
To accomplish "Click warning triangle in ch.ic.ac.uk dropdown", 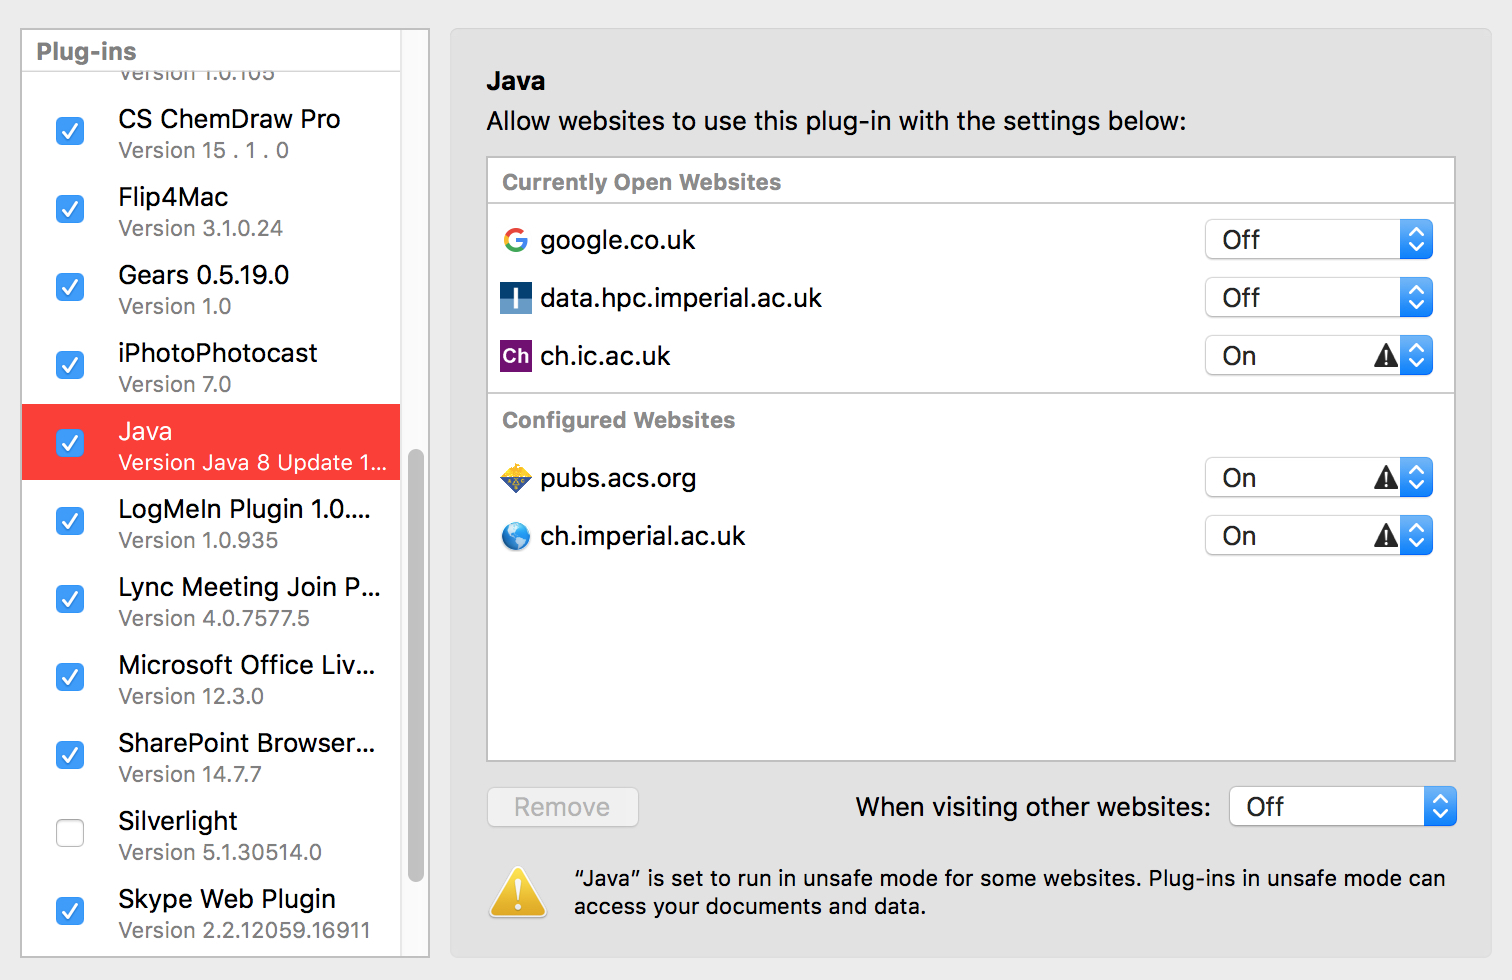I will (x=1385, y=356).
